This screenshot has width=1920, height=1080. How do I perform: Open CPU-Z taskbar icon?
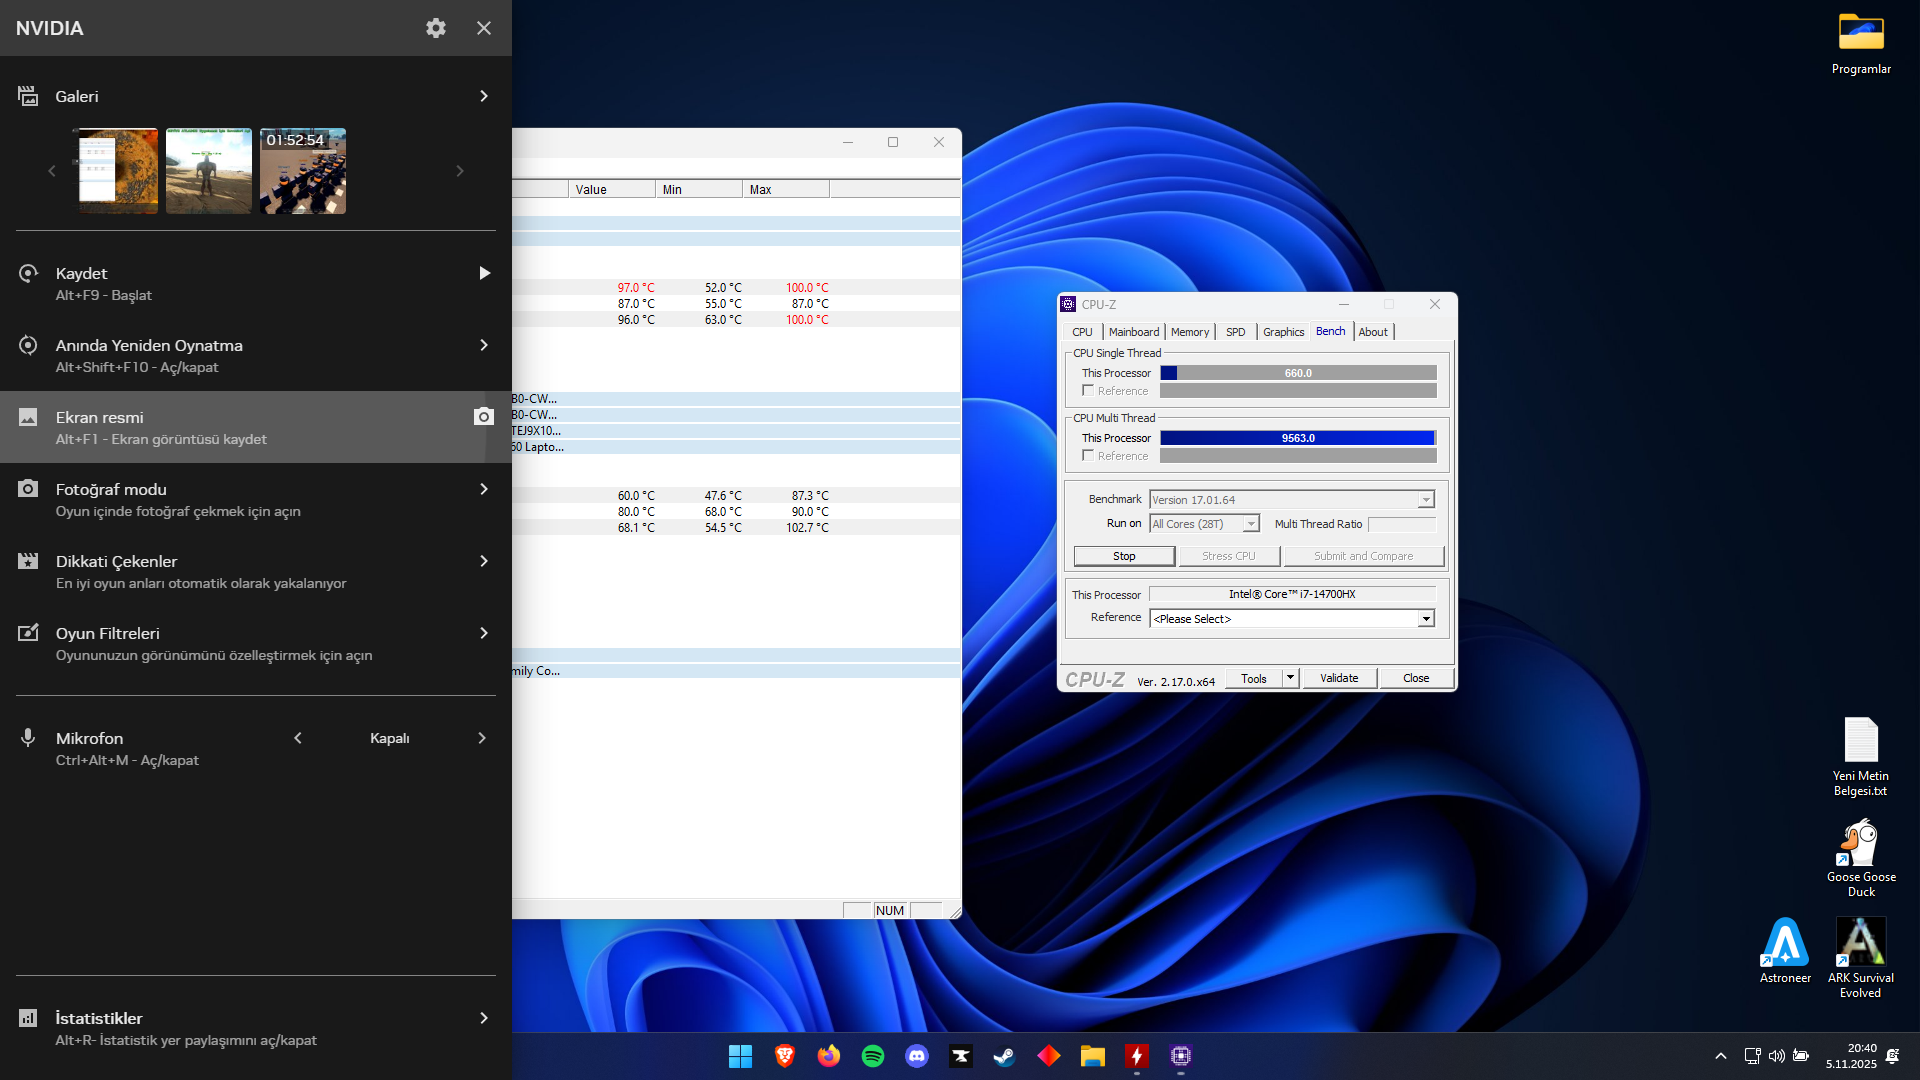(1181, 1056)
